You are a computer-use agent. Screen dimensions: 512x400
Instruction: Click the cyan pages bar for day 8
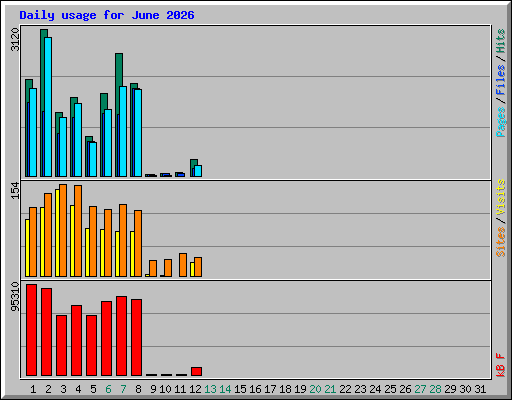pos(138,133)
